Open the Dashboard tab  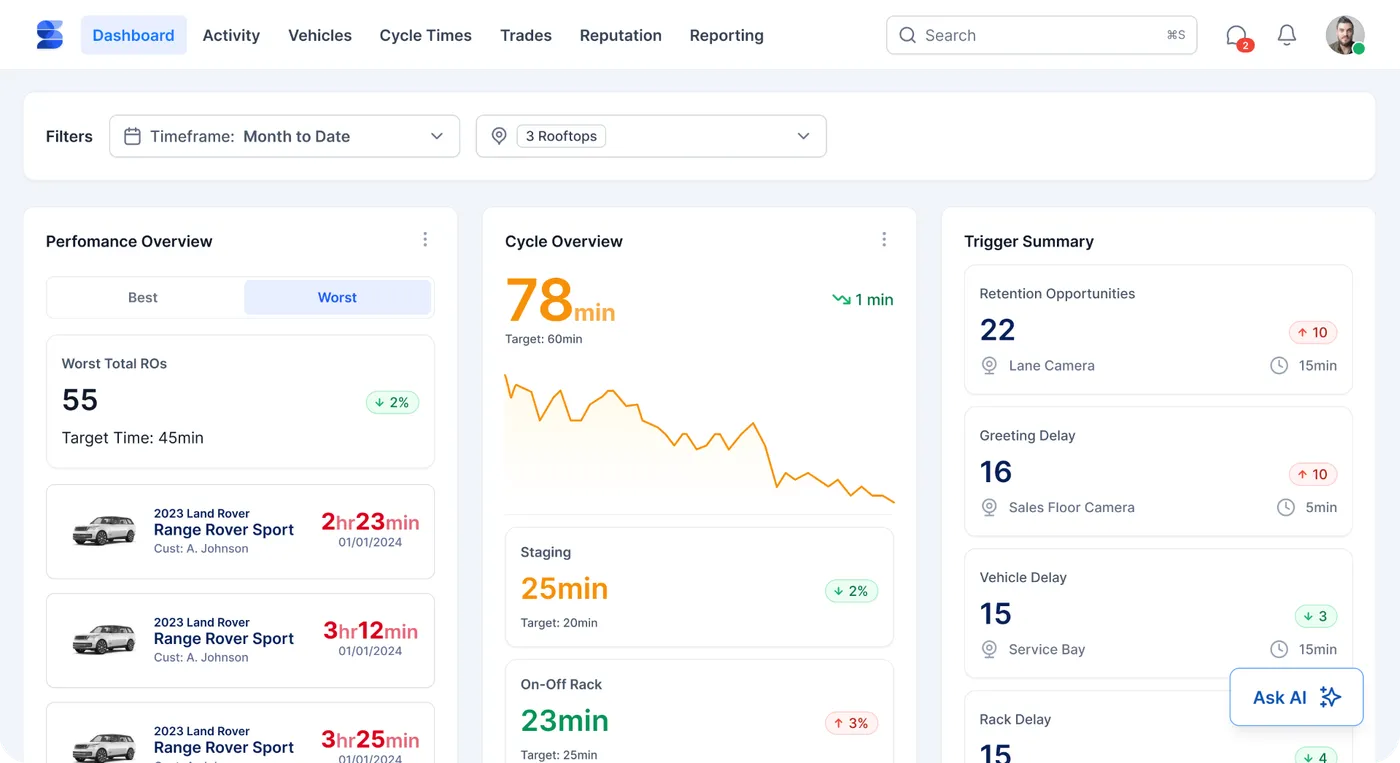133,35
